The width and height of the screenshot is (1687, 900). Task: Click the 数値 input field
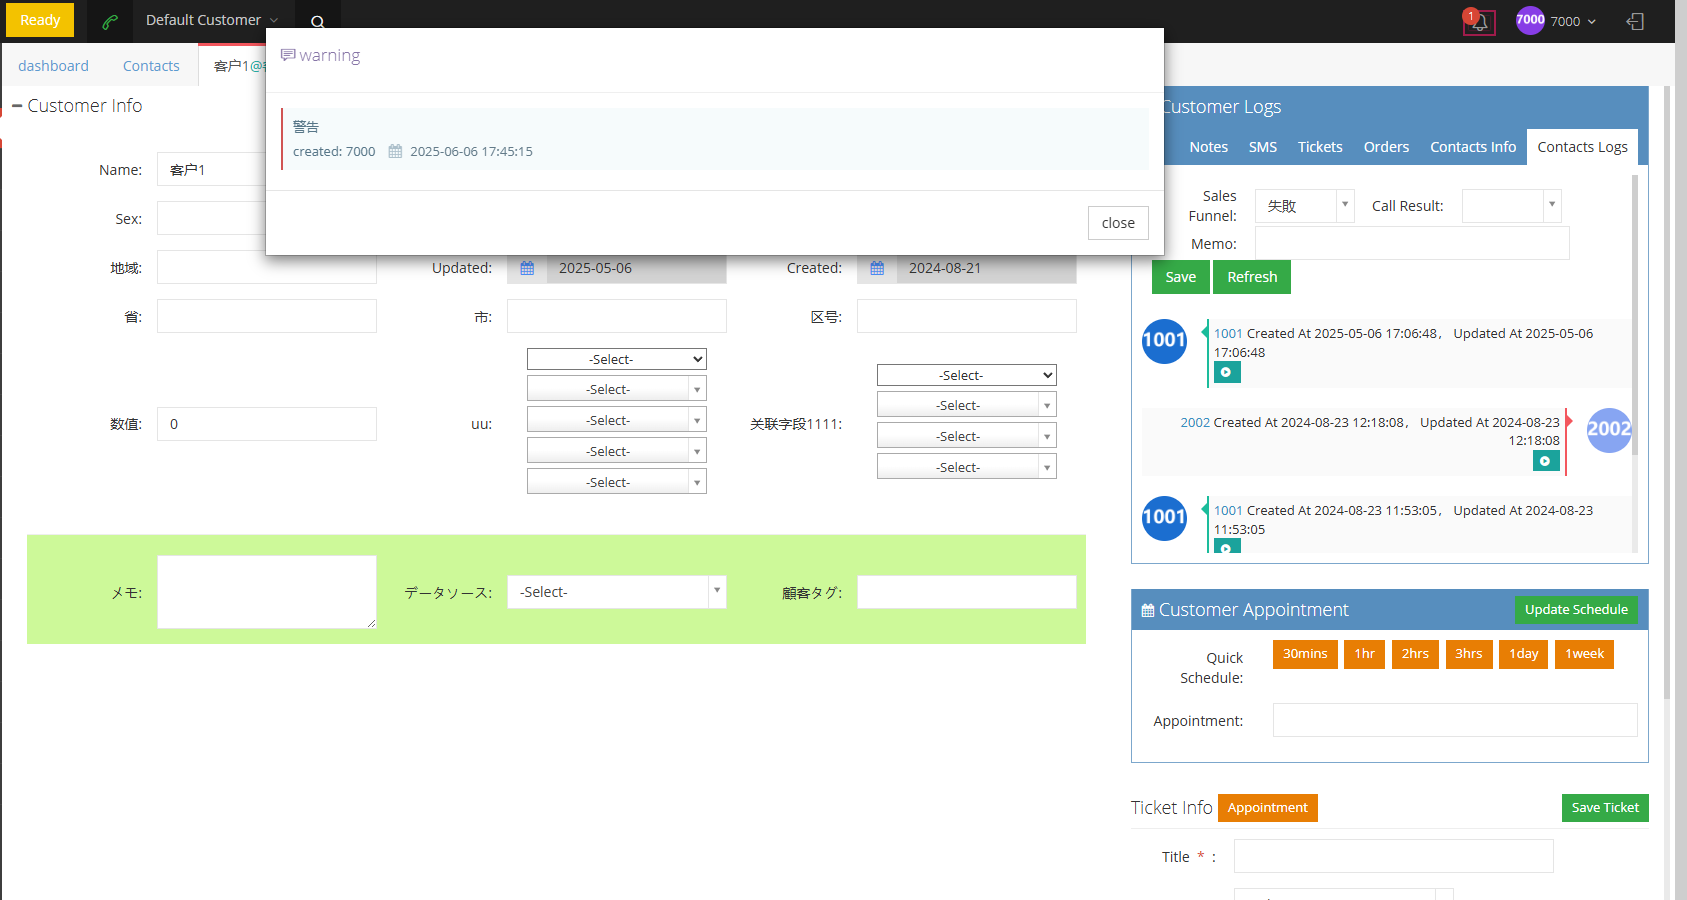pos(267,424)
